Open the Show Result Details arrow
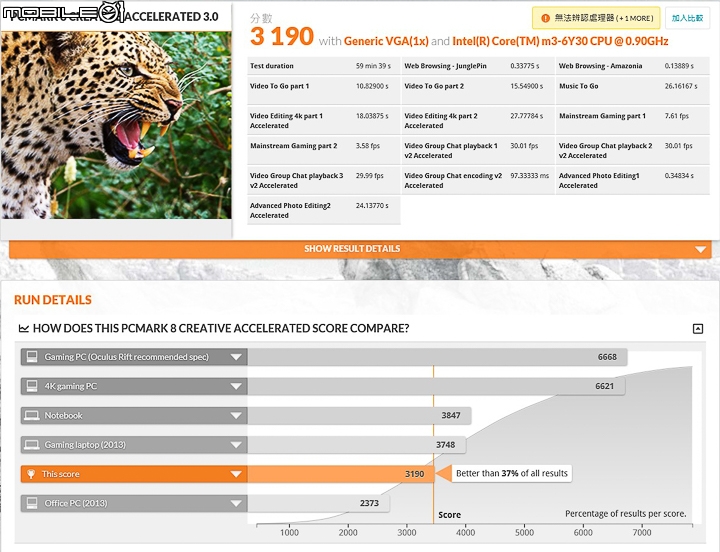Viewport: 720px width, 552px height. pos(700,249)
